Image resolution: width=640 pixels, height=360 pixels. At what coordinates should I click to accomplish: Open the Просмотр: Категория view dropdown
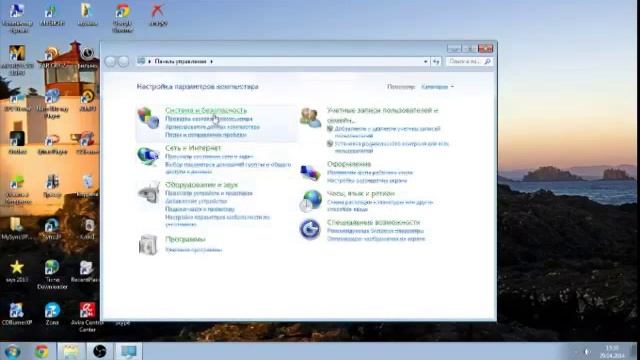click(437, 87)
